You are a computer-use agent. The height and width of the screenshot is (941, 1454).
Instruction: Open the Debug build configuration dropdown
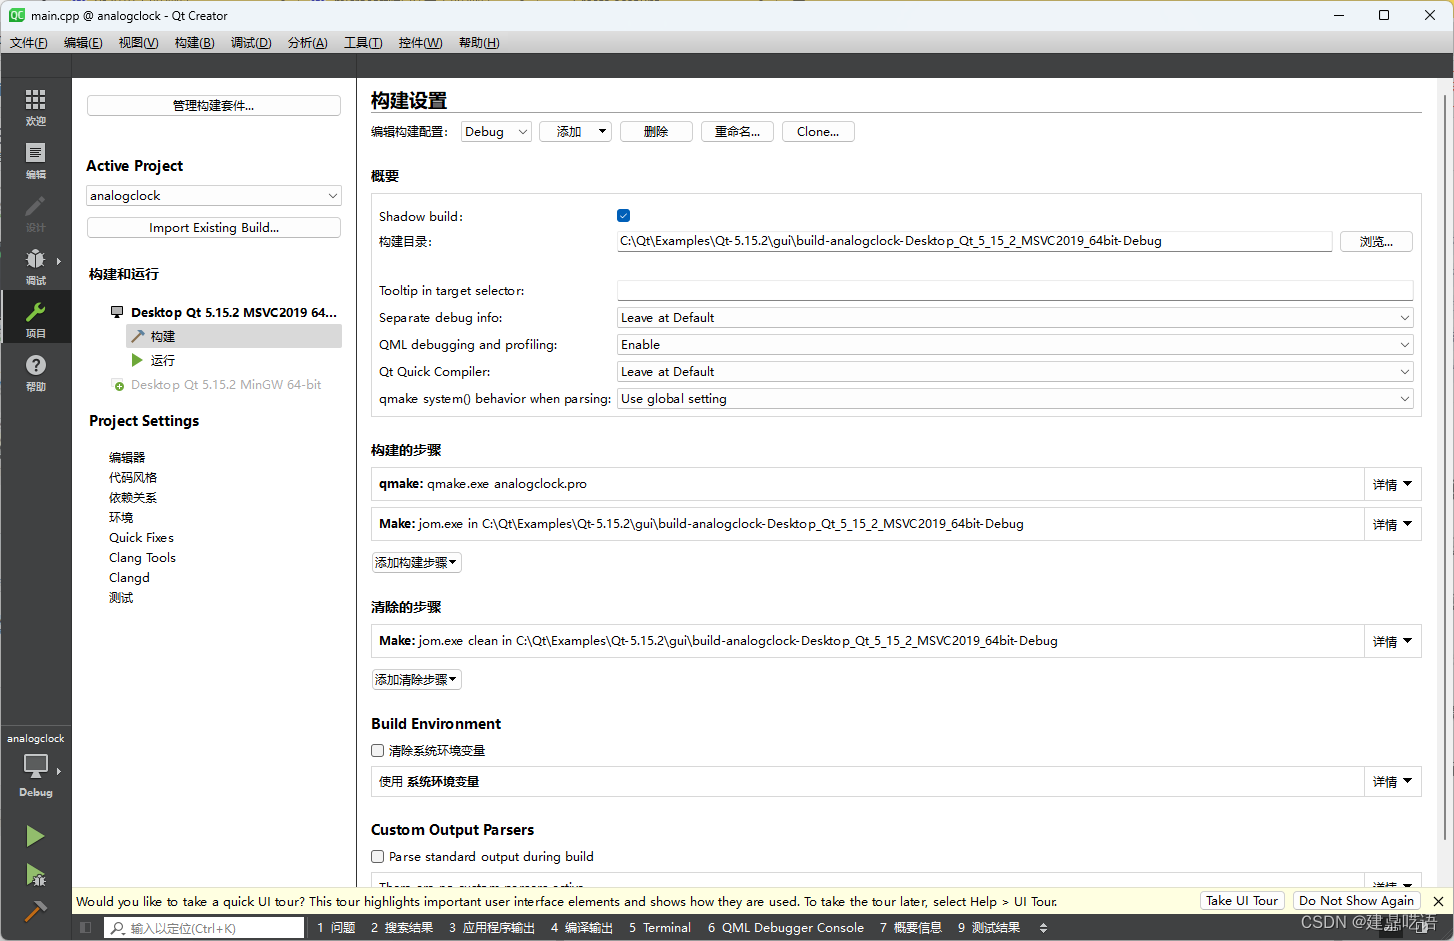tap(496, 132)
